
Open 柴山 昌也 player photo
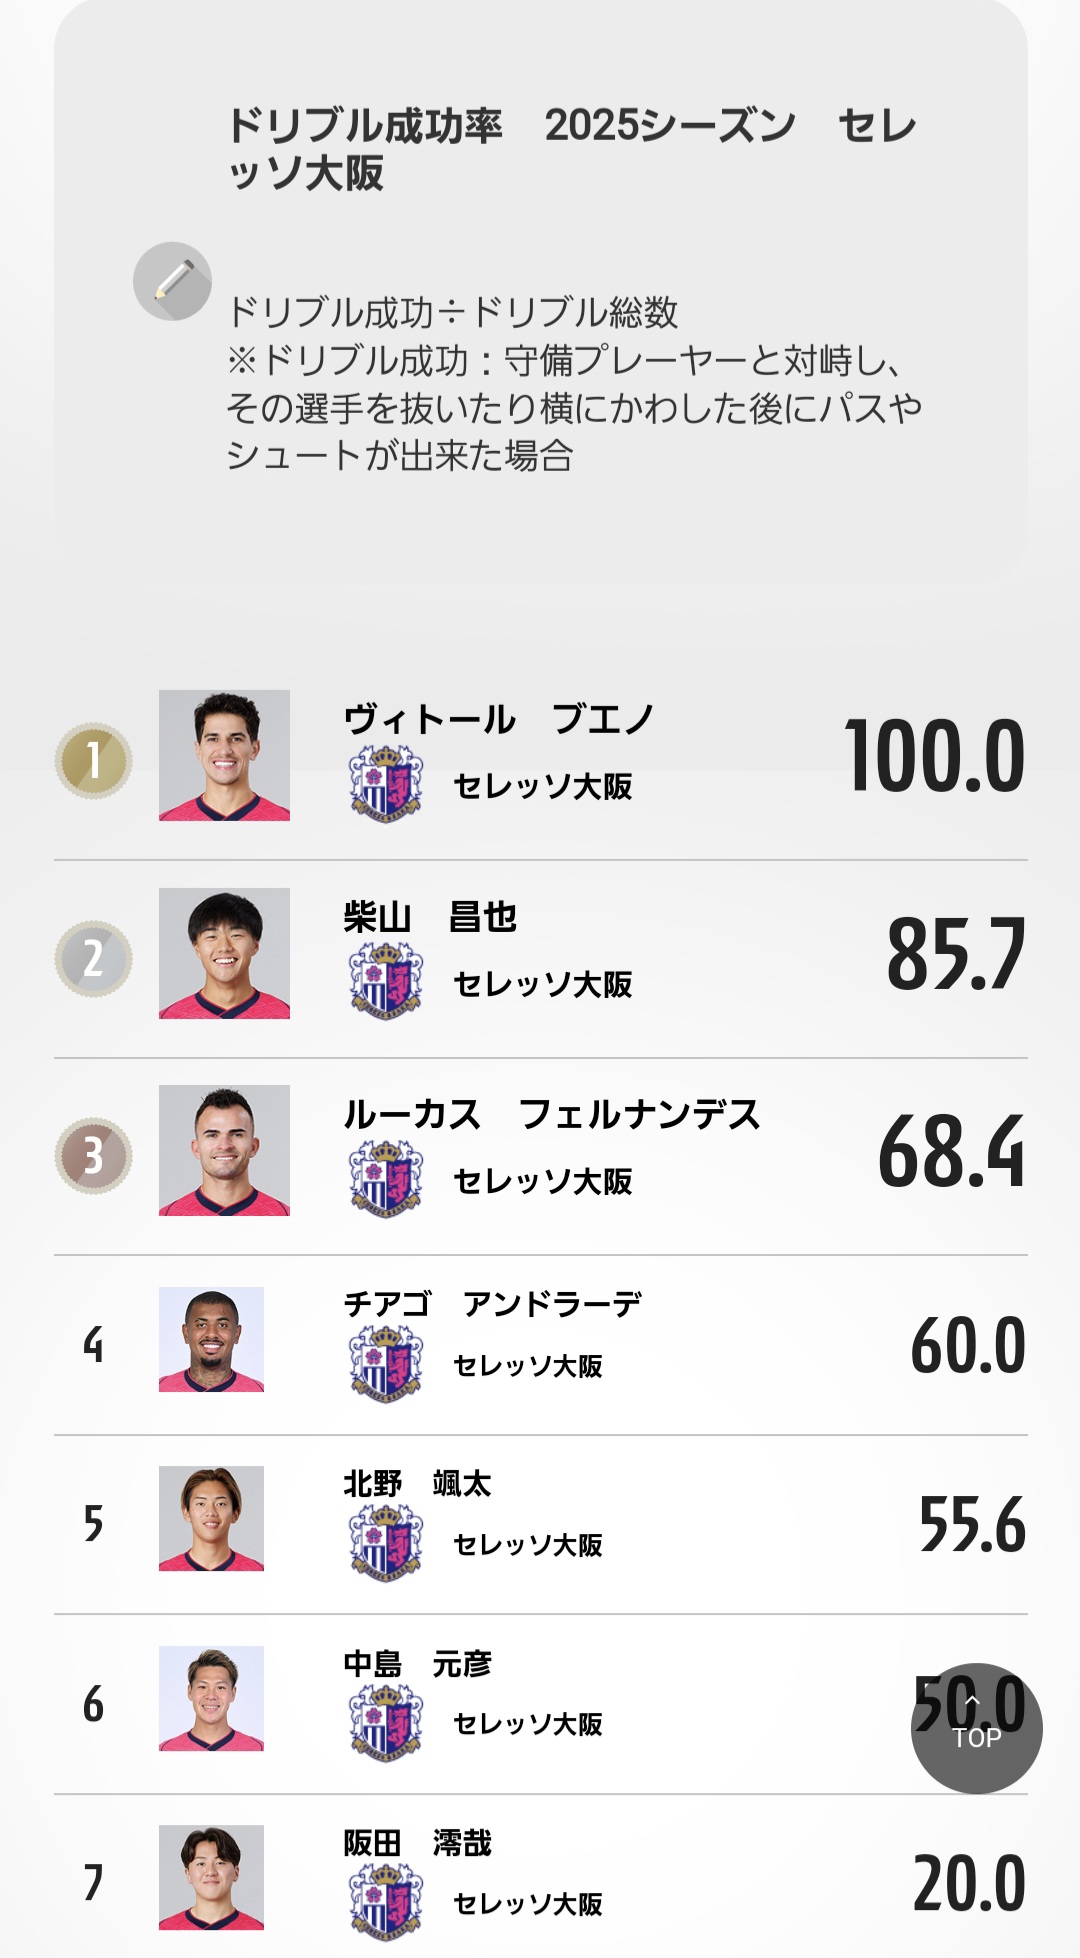(x=224, y=953)
